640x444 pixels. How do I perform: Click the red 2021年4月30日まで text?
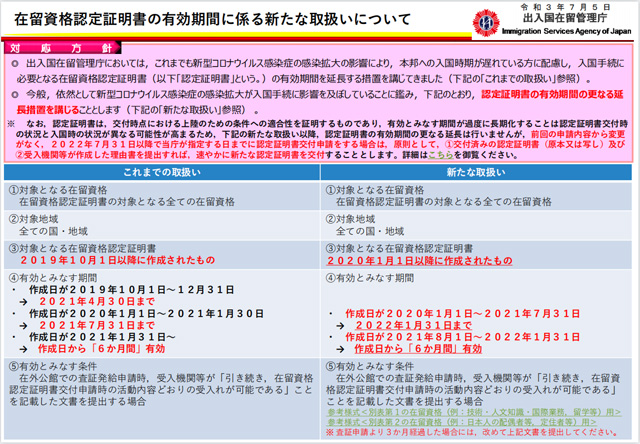[x=97, y=302]
